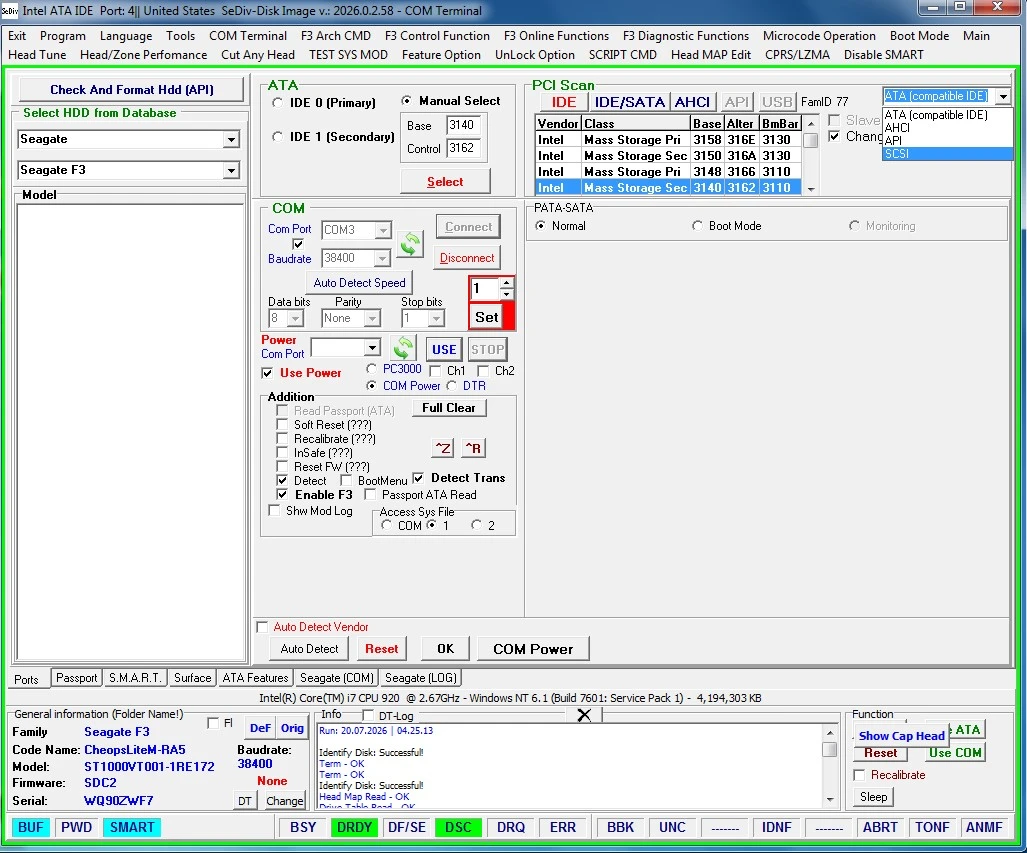This screenshot has height=853, width=1027.
Task: Open the Surface tab
Action: (x=193, y=678)
